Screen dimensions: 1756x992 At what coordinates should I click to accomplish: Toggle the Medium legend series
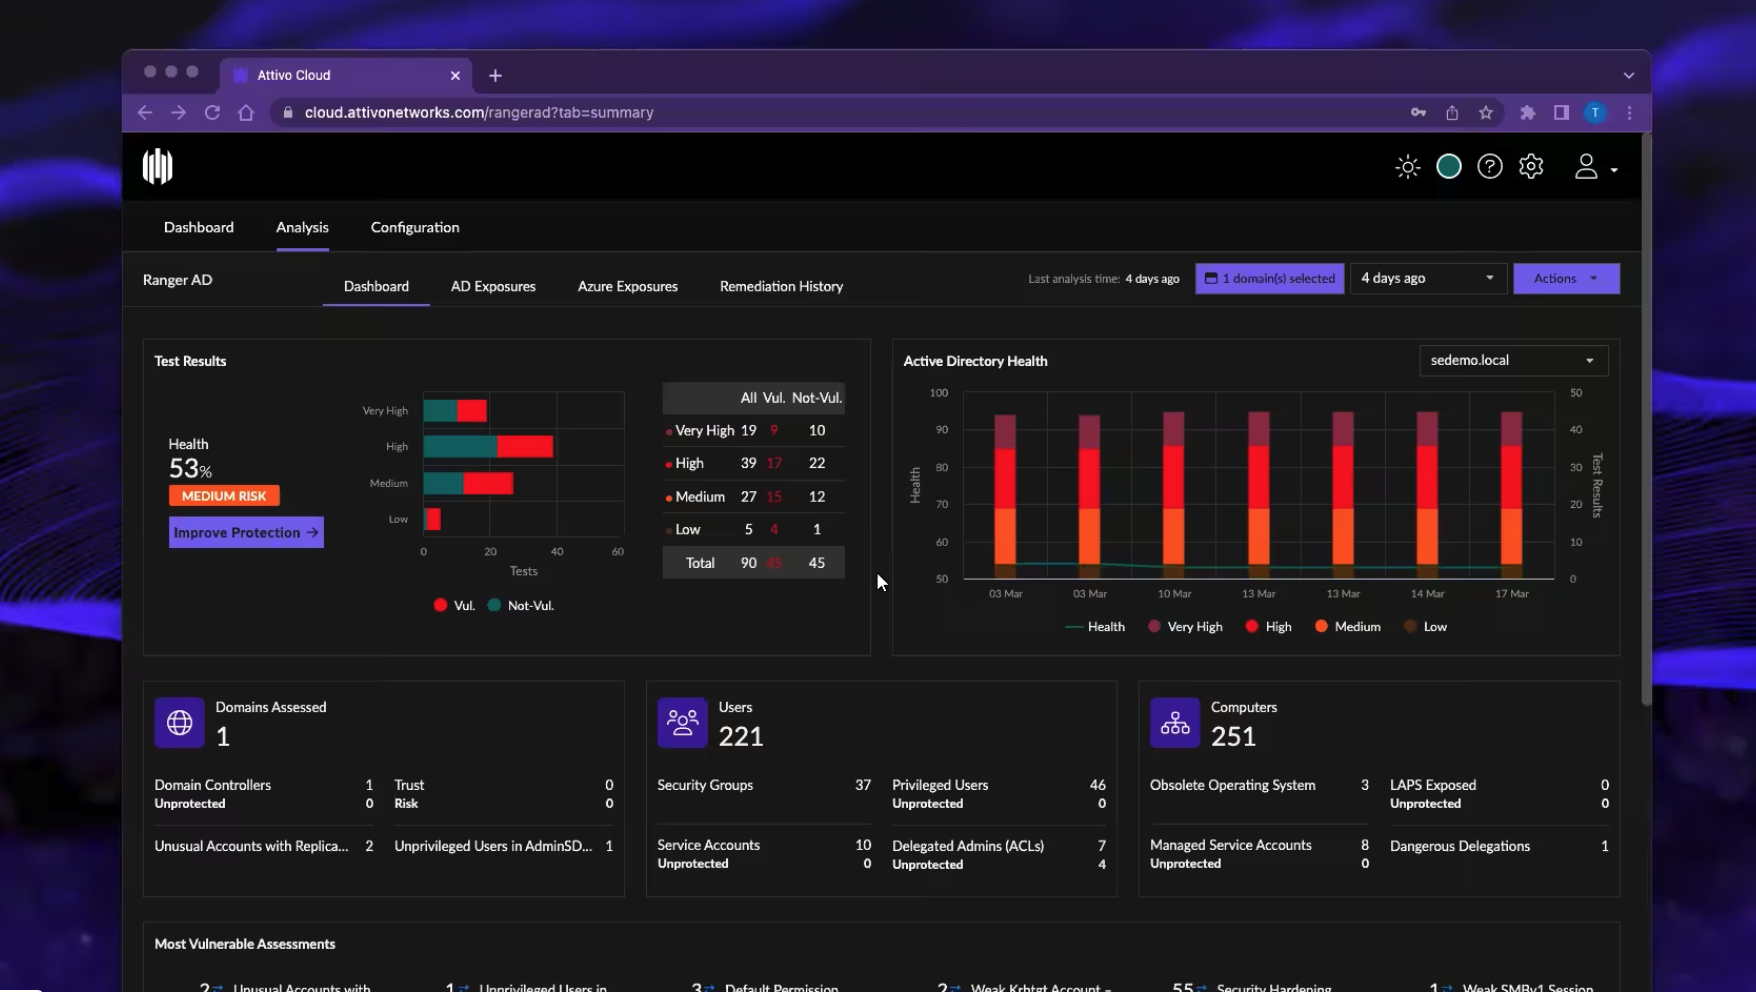click(1347, 627)
